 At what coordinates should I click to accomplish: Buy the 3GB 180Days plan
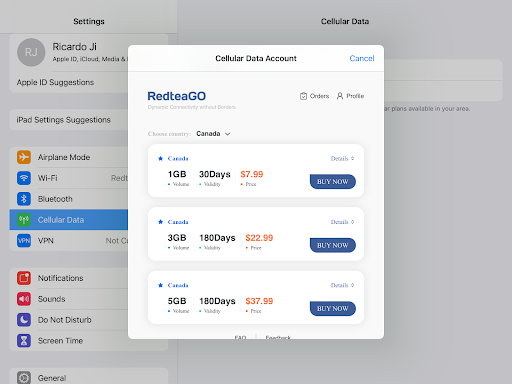333,245
